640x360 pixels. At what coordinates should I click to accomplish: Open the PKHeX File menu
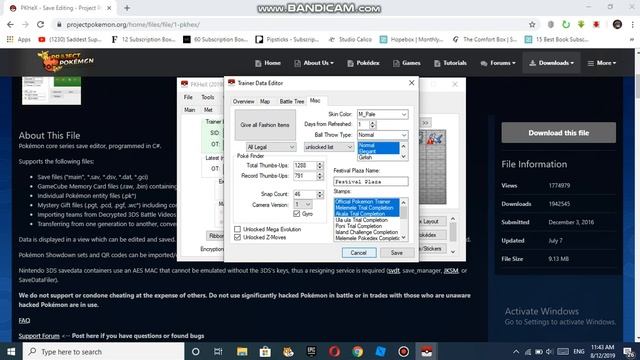point(188,97)
